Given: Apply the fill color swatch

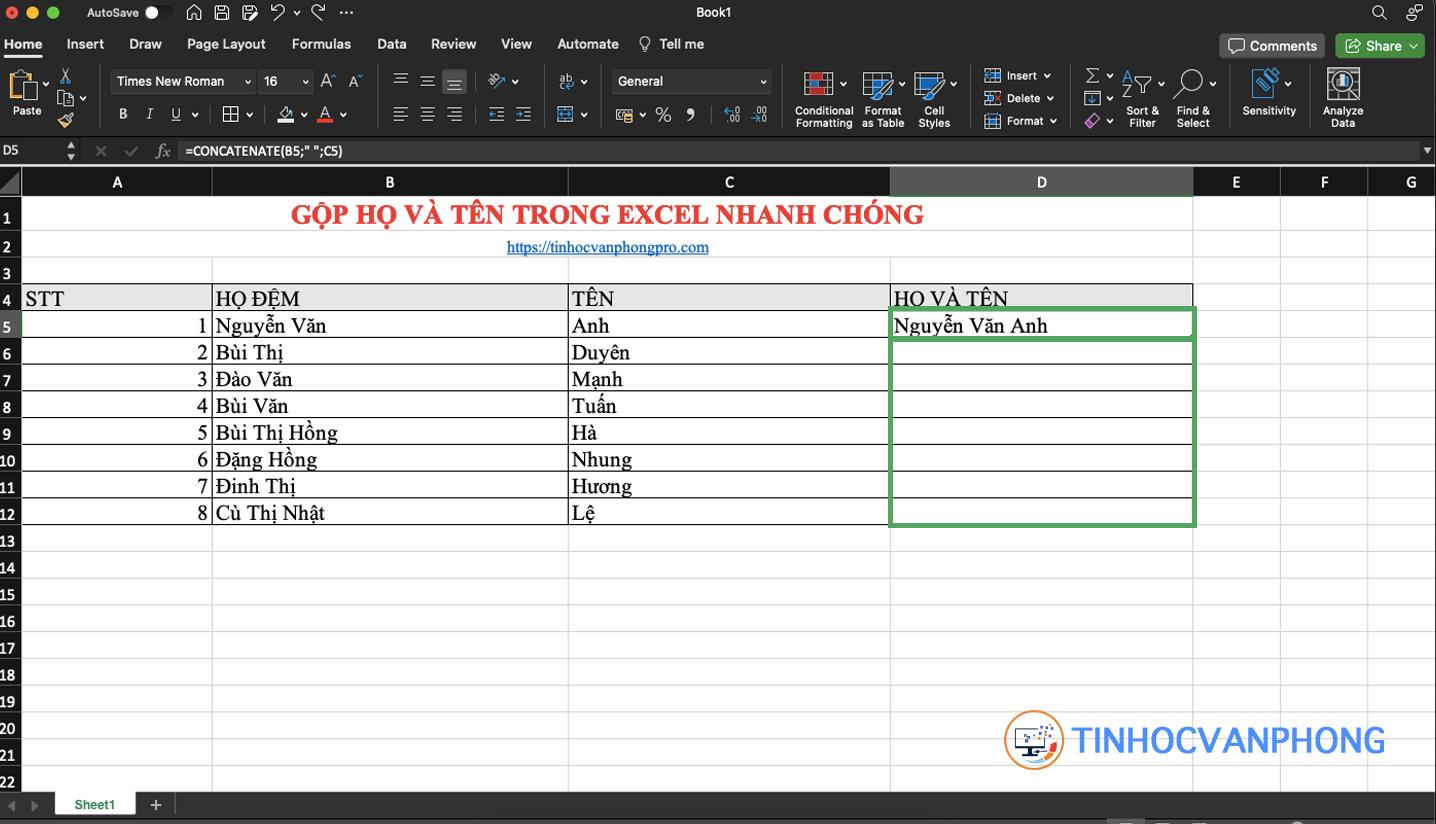Looking at the screenshot, I should coord(286,115).
